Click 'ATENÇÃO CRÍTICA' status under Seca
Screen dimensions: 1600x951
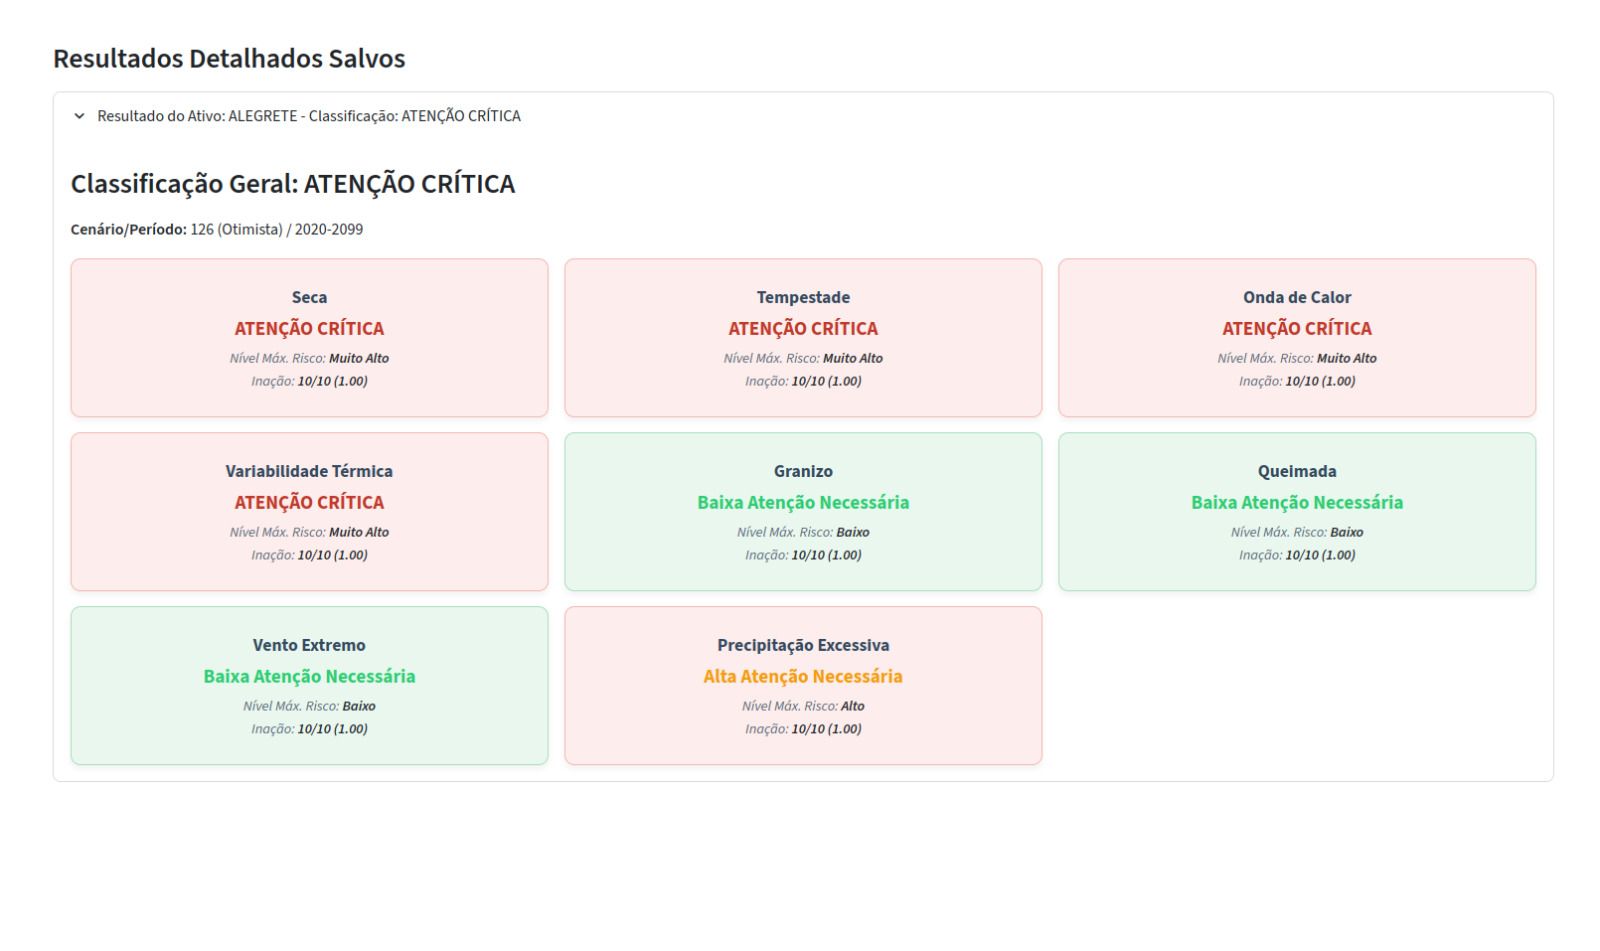tap(309, 328)
